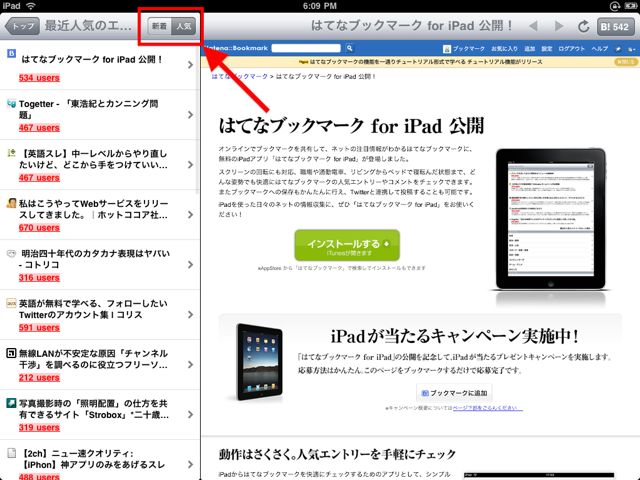Viewport: 640px width, 480px height.
Task: Click favicon of Togetter entry
Action: point(11,103)
